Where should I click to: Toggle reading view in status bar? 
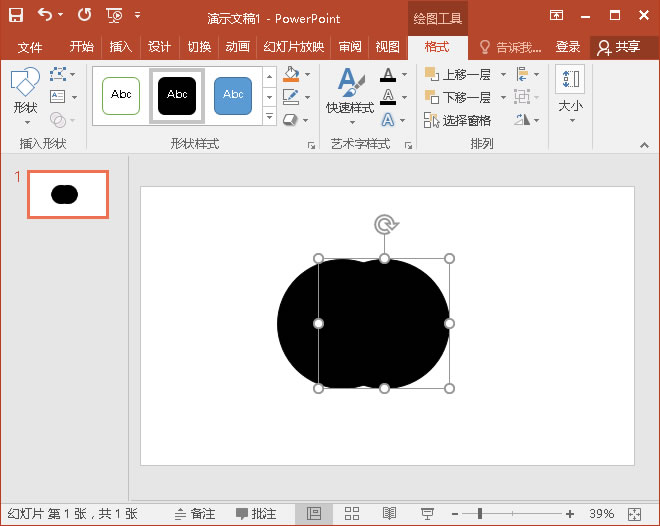tap(389, 513)
